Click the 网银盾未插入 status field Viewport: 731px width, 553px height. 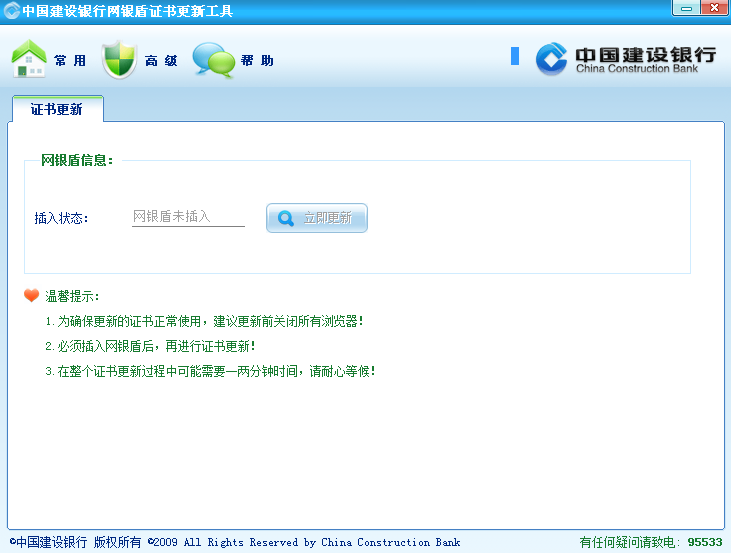pos(188,216)
